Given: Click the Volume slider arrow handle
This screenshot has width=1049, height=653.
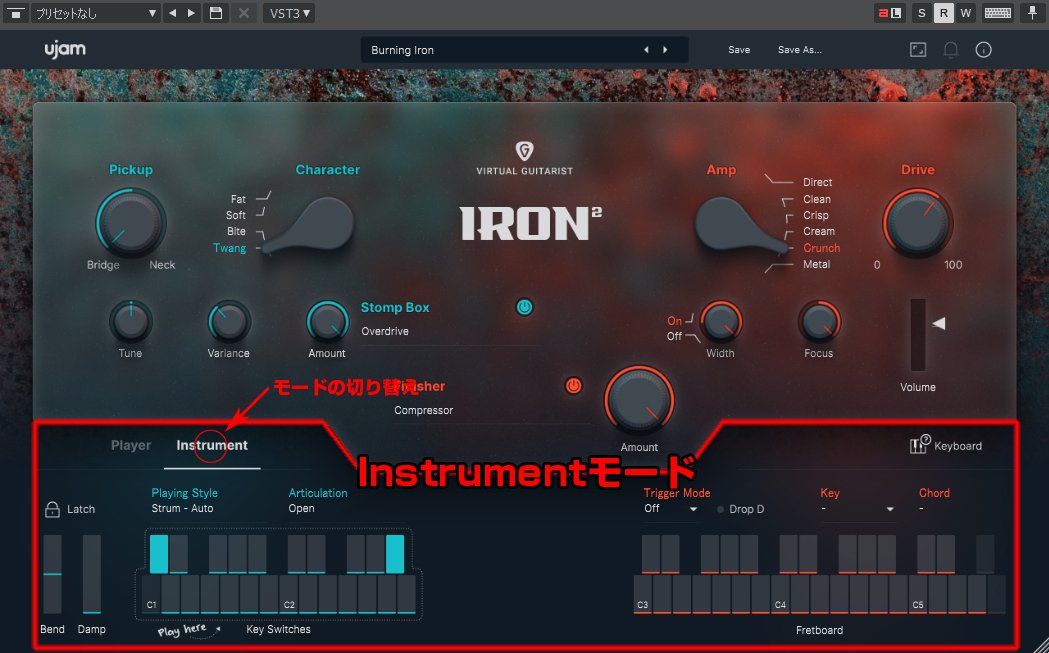Looking at the screenshot, I should 939,324.
